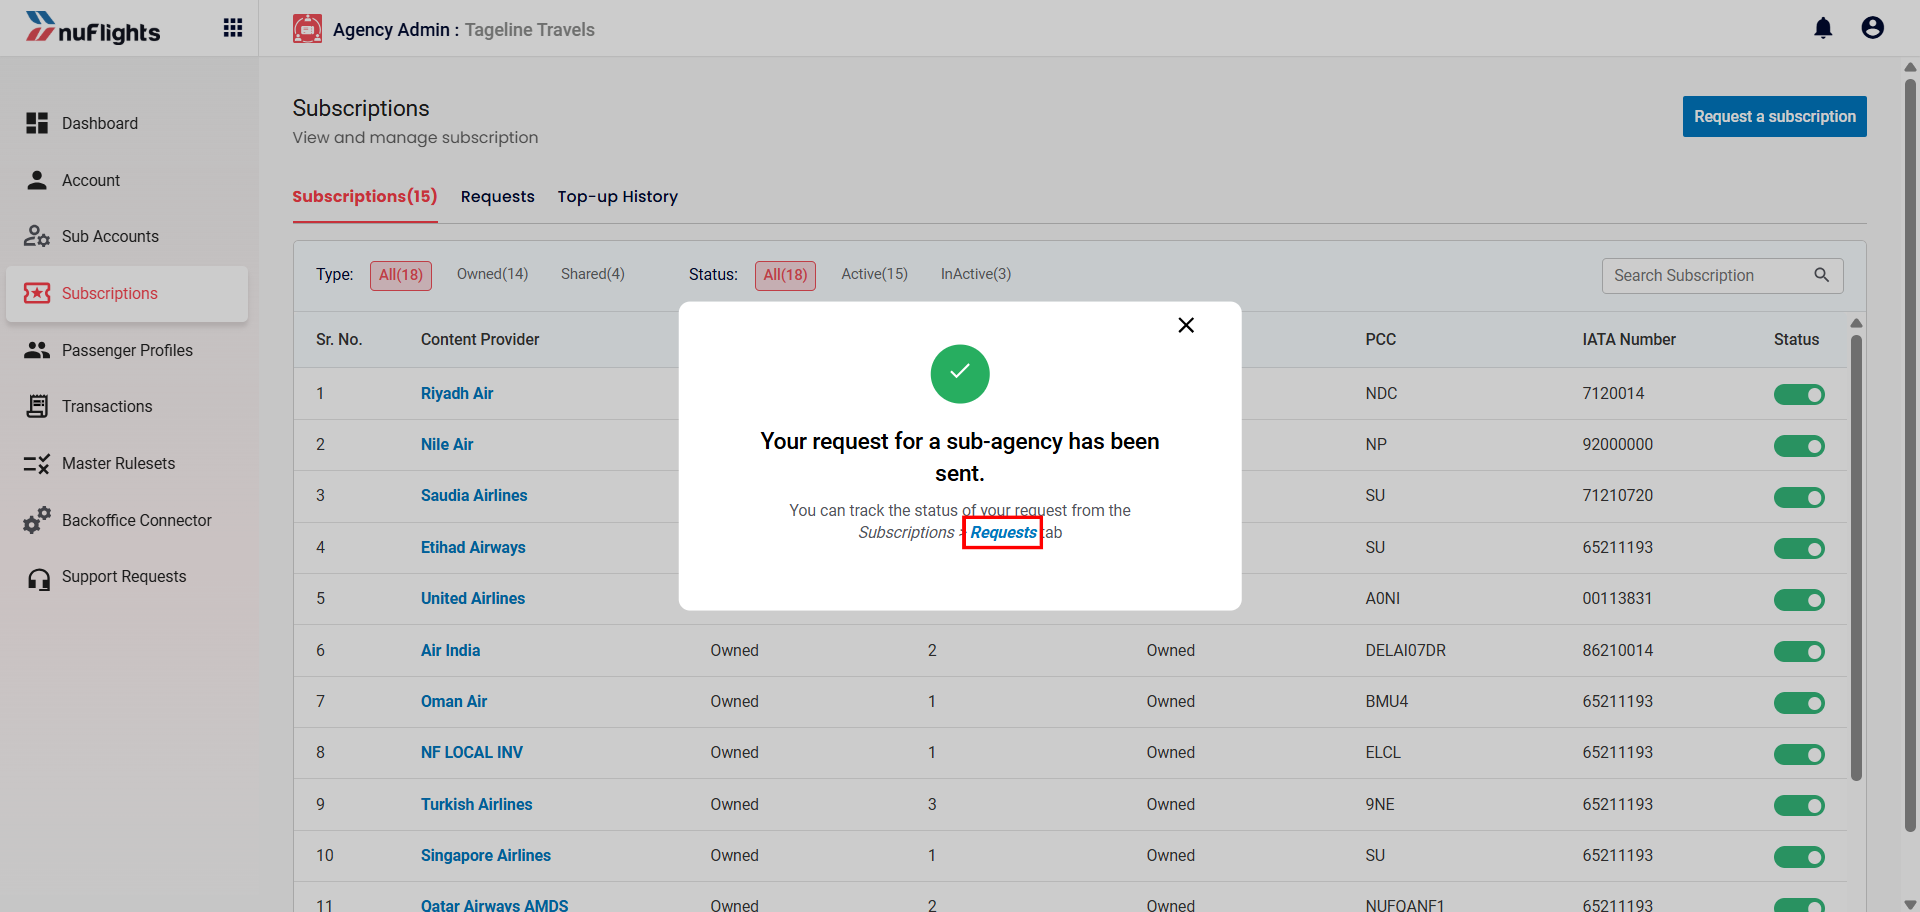Click the Transactions receipt icon
The width and height of the screenshot is (1920, 912).
[x=37, y=406]
